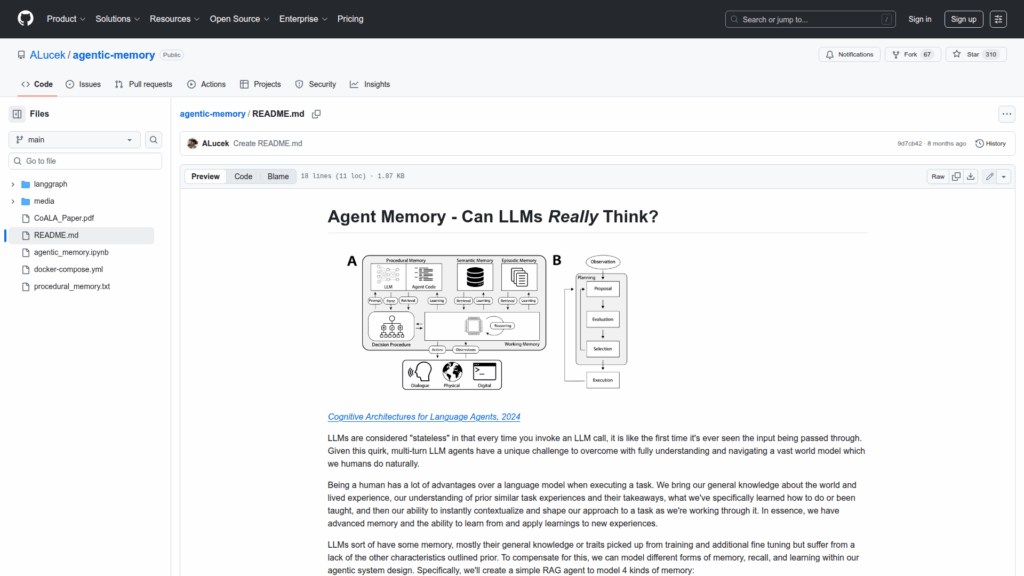Open the Pull requests tab
The height and width of the screenshot is (576, 1024).
(x=143, y=84)
